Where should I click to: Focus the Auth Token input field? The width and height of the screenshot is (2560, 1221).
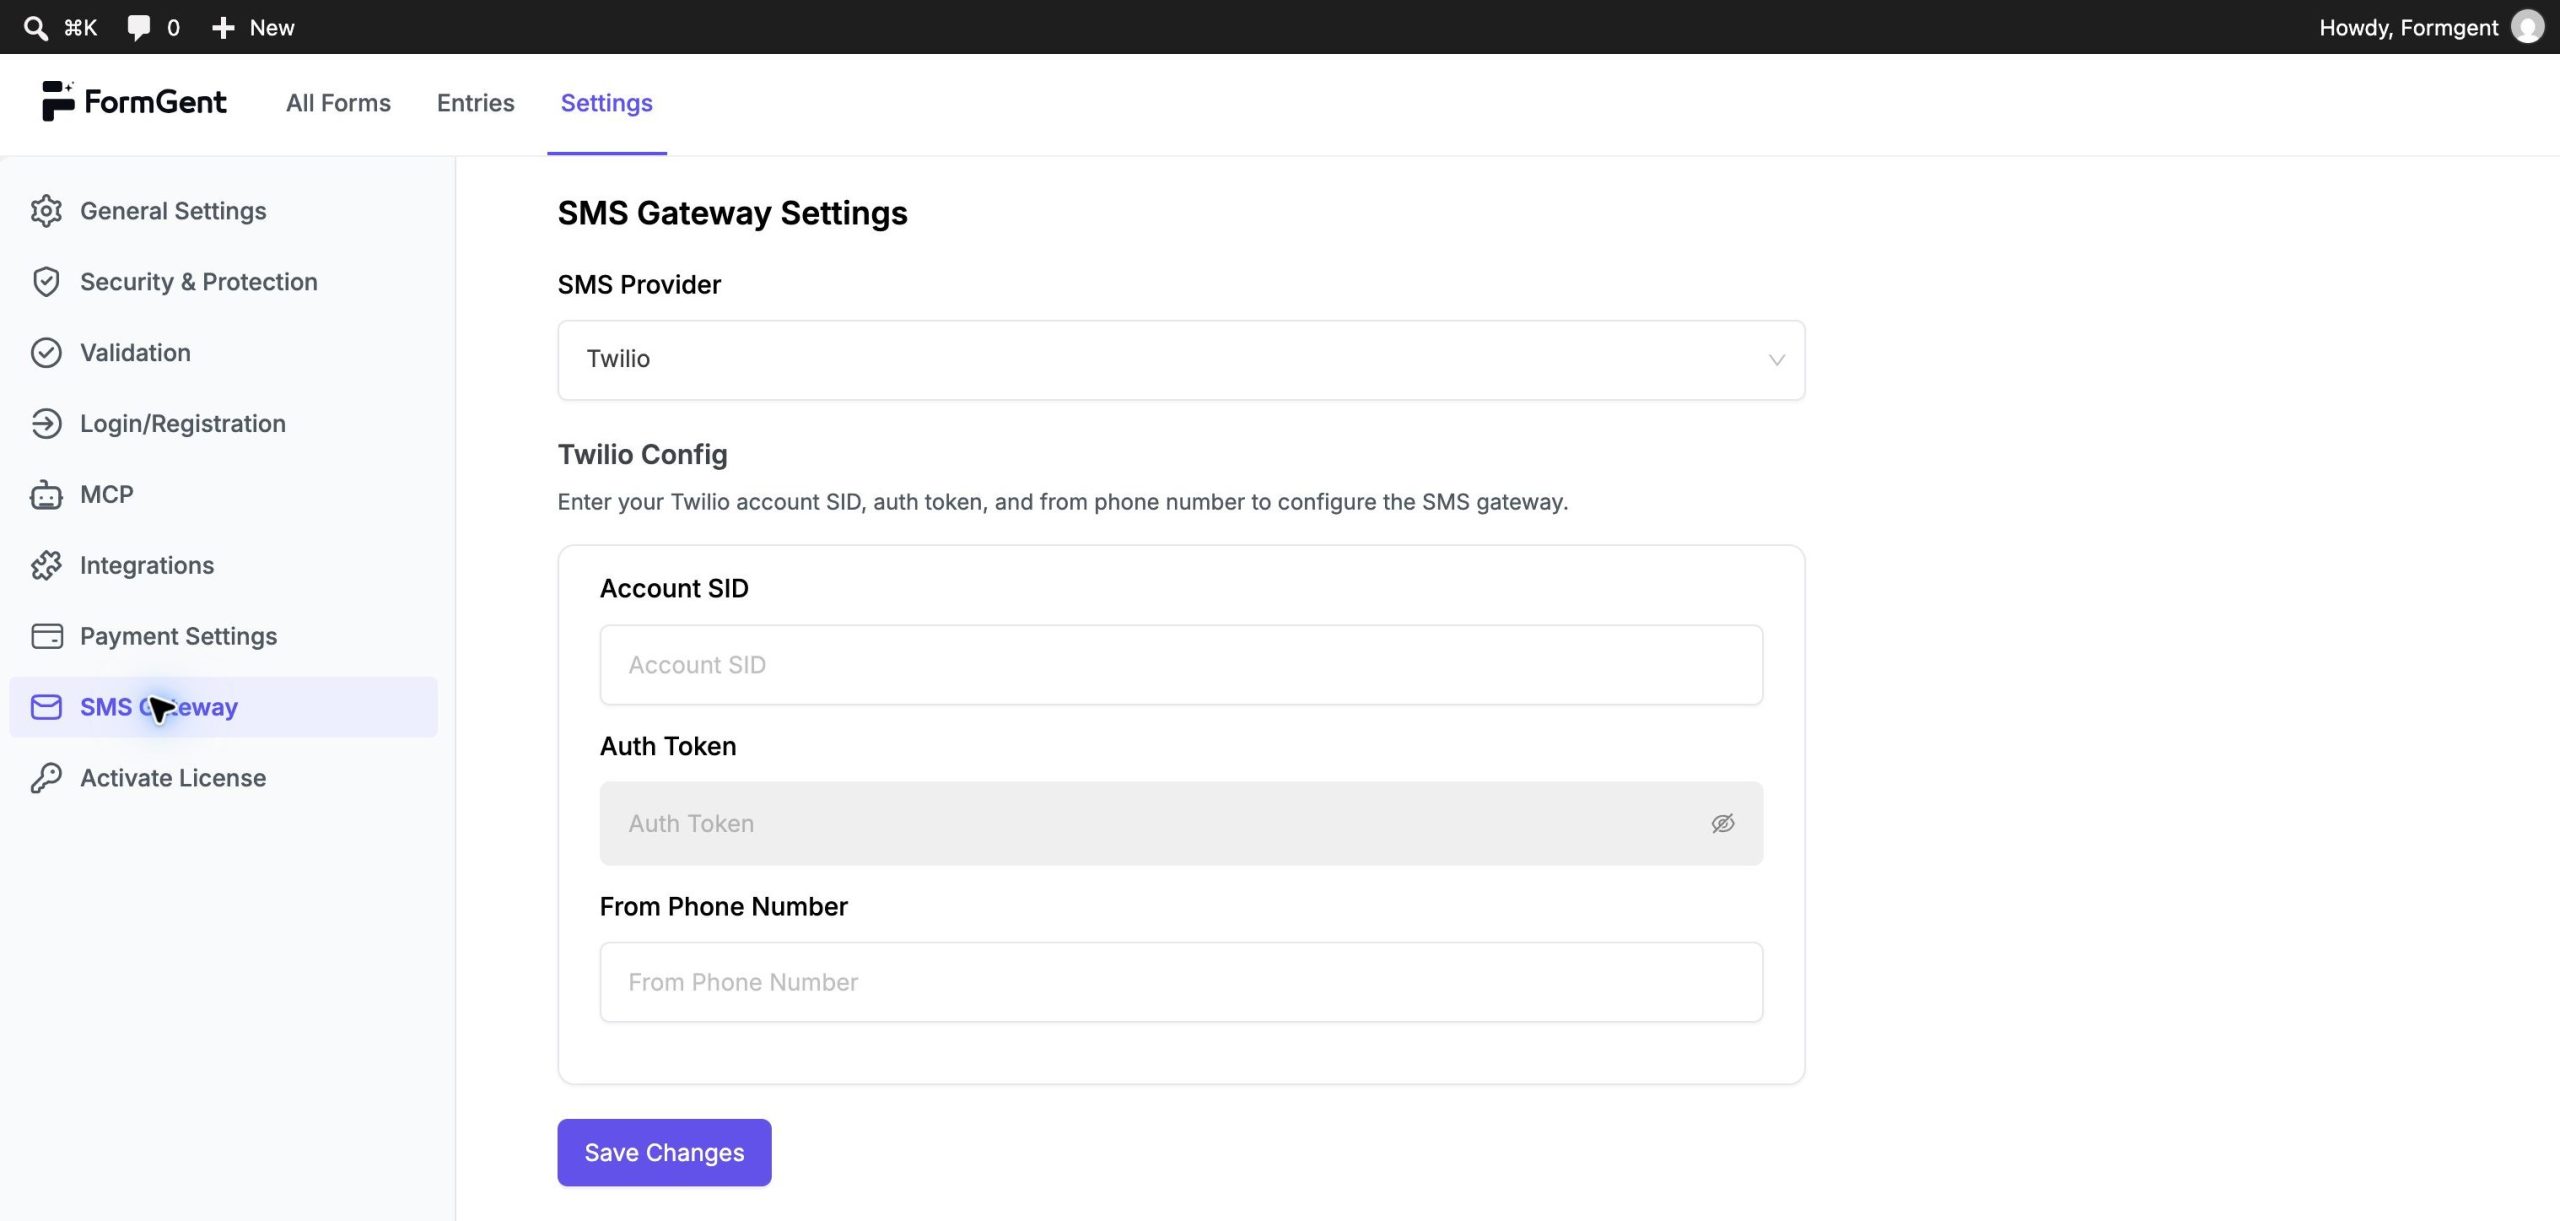(x=1181, y=824)
